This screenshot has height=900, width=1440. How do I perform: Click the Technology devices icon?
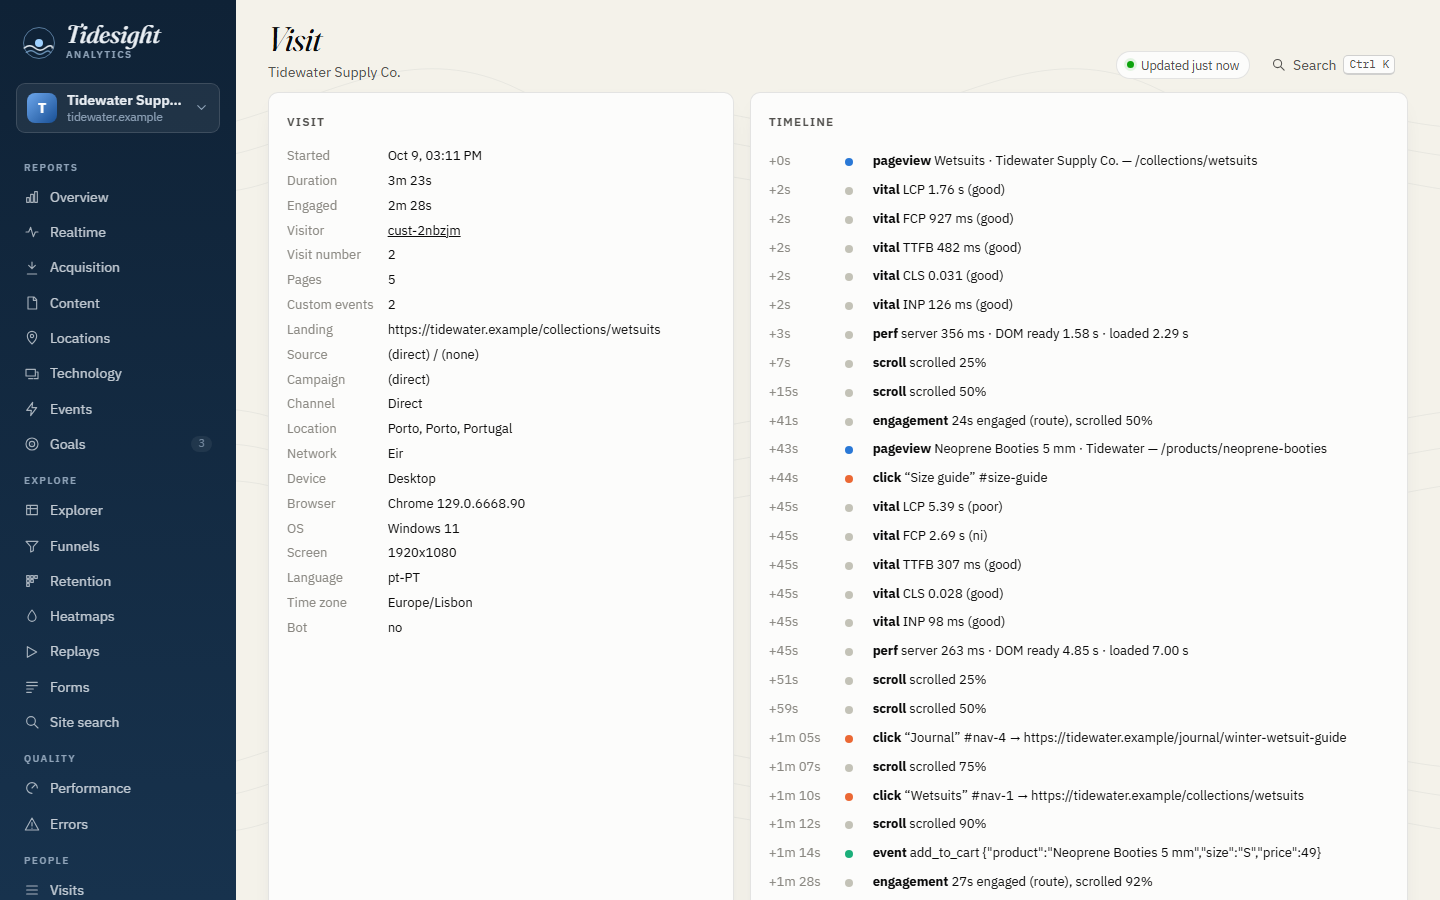[x=32, y=373]
